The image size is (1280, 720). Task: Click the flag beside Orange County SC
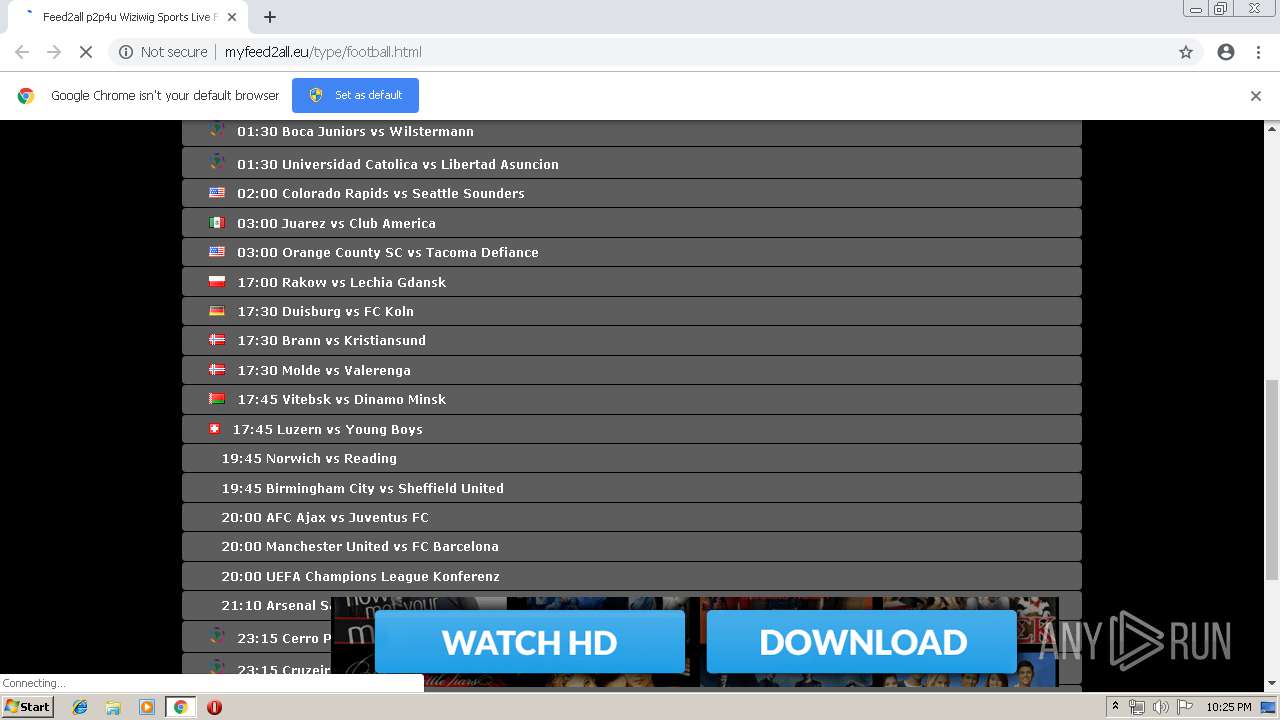(x=217, y=252)
